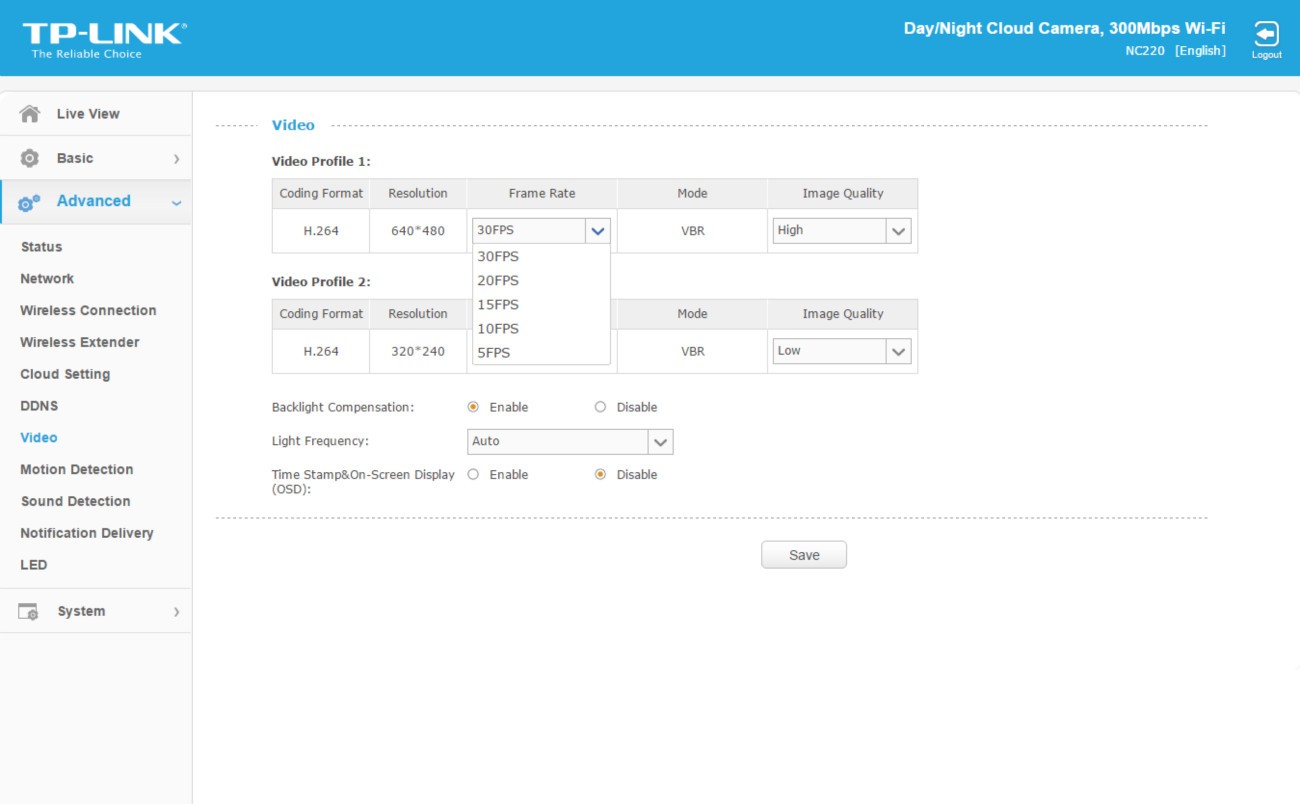The width and height of the screenshot is (1300, 804).
Task: Open Image Quality dropdown showing Low
Action: [898, 352]
